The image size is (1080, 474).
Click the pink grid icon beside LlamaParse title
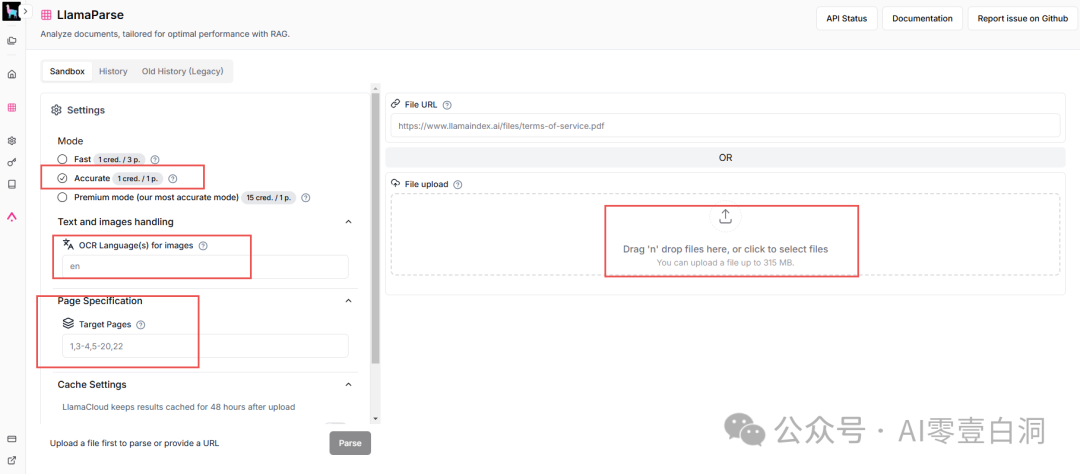click(x=46, y=14)
